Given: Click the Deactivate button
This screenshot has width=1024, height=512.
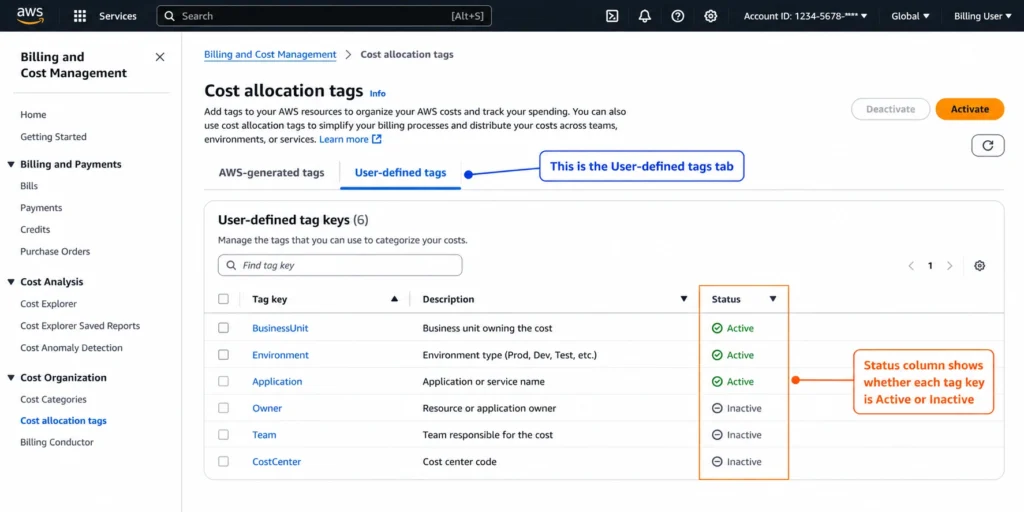Looking at the screenshot, I should pos(890,109).
